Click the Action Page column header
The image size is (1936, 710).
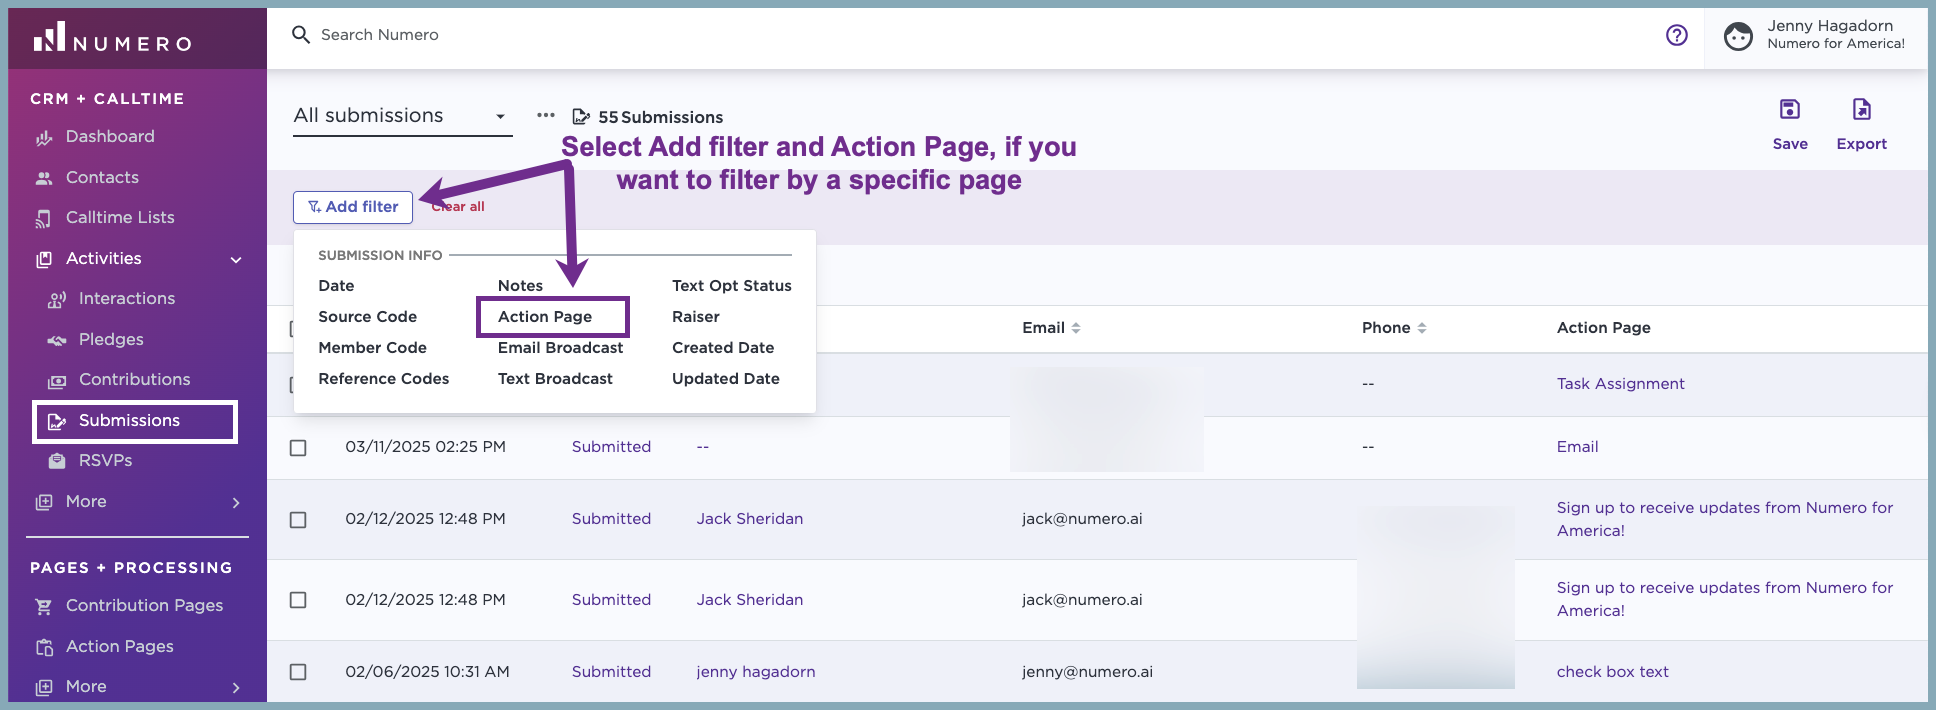[x=1603, y=328]
